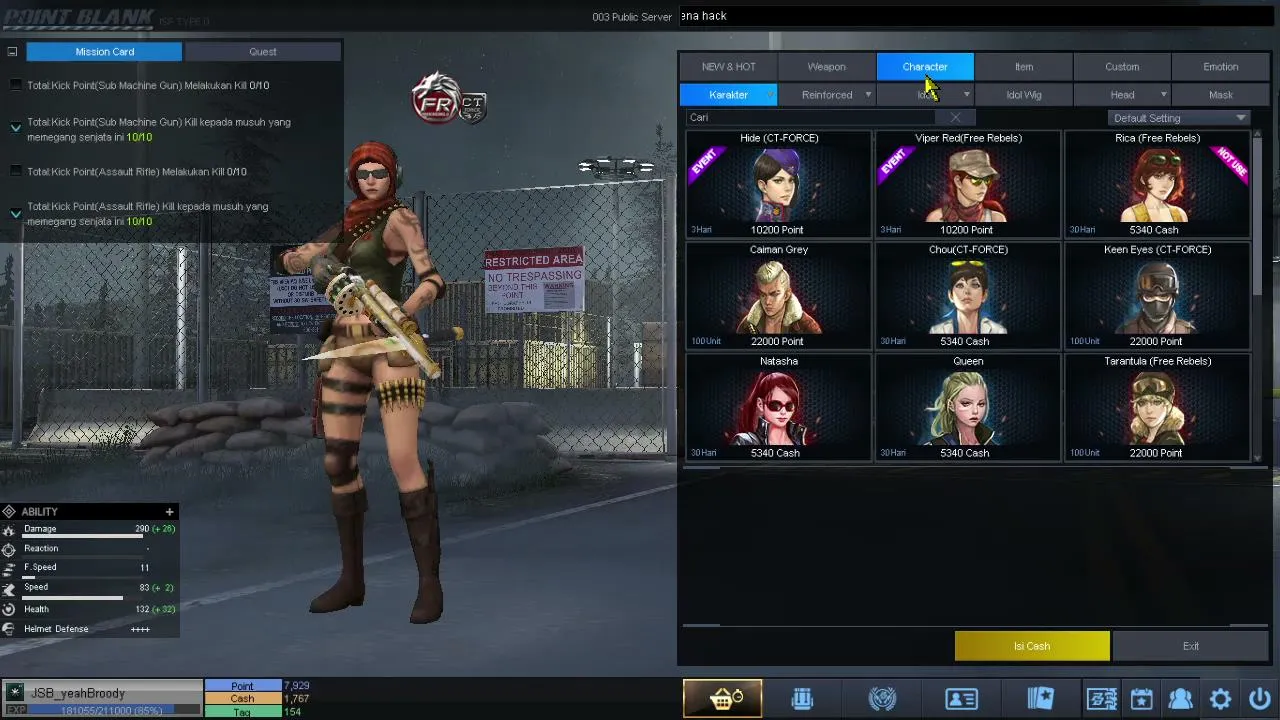Toggle checked Sub Machine Gun Kill kepada musuh mission
The height and width of the screenshot is (720, 1280).
(x=15, y=127)
